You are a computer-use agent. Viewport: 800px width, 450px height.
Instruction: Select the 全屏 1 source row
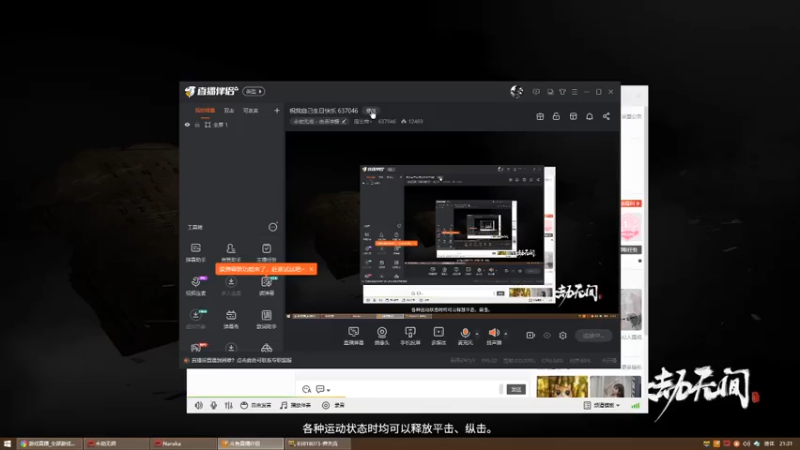pos(232,124)
